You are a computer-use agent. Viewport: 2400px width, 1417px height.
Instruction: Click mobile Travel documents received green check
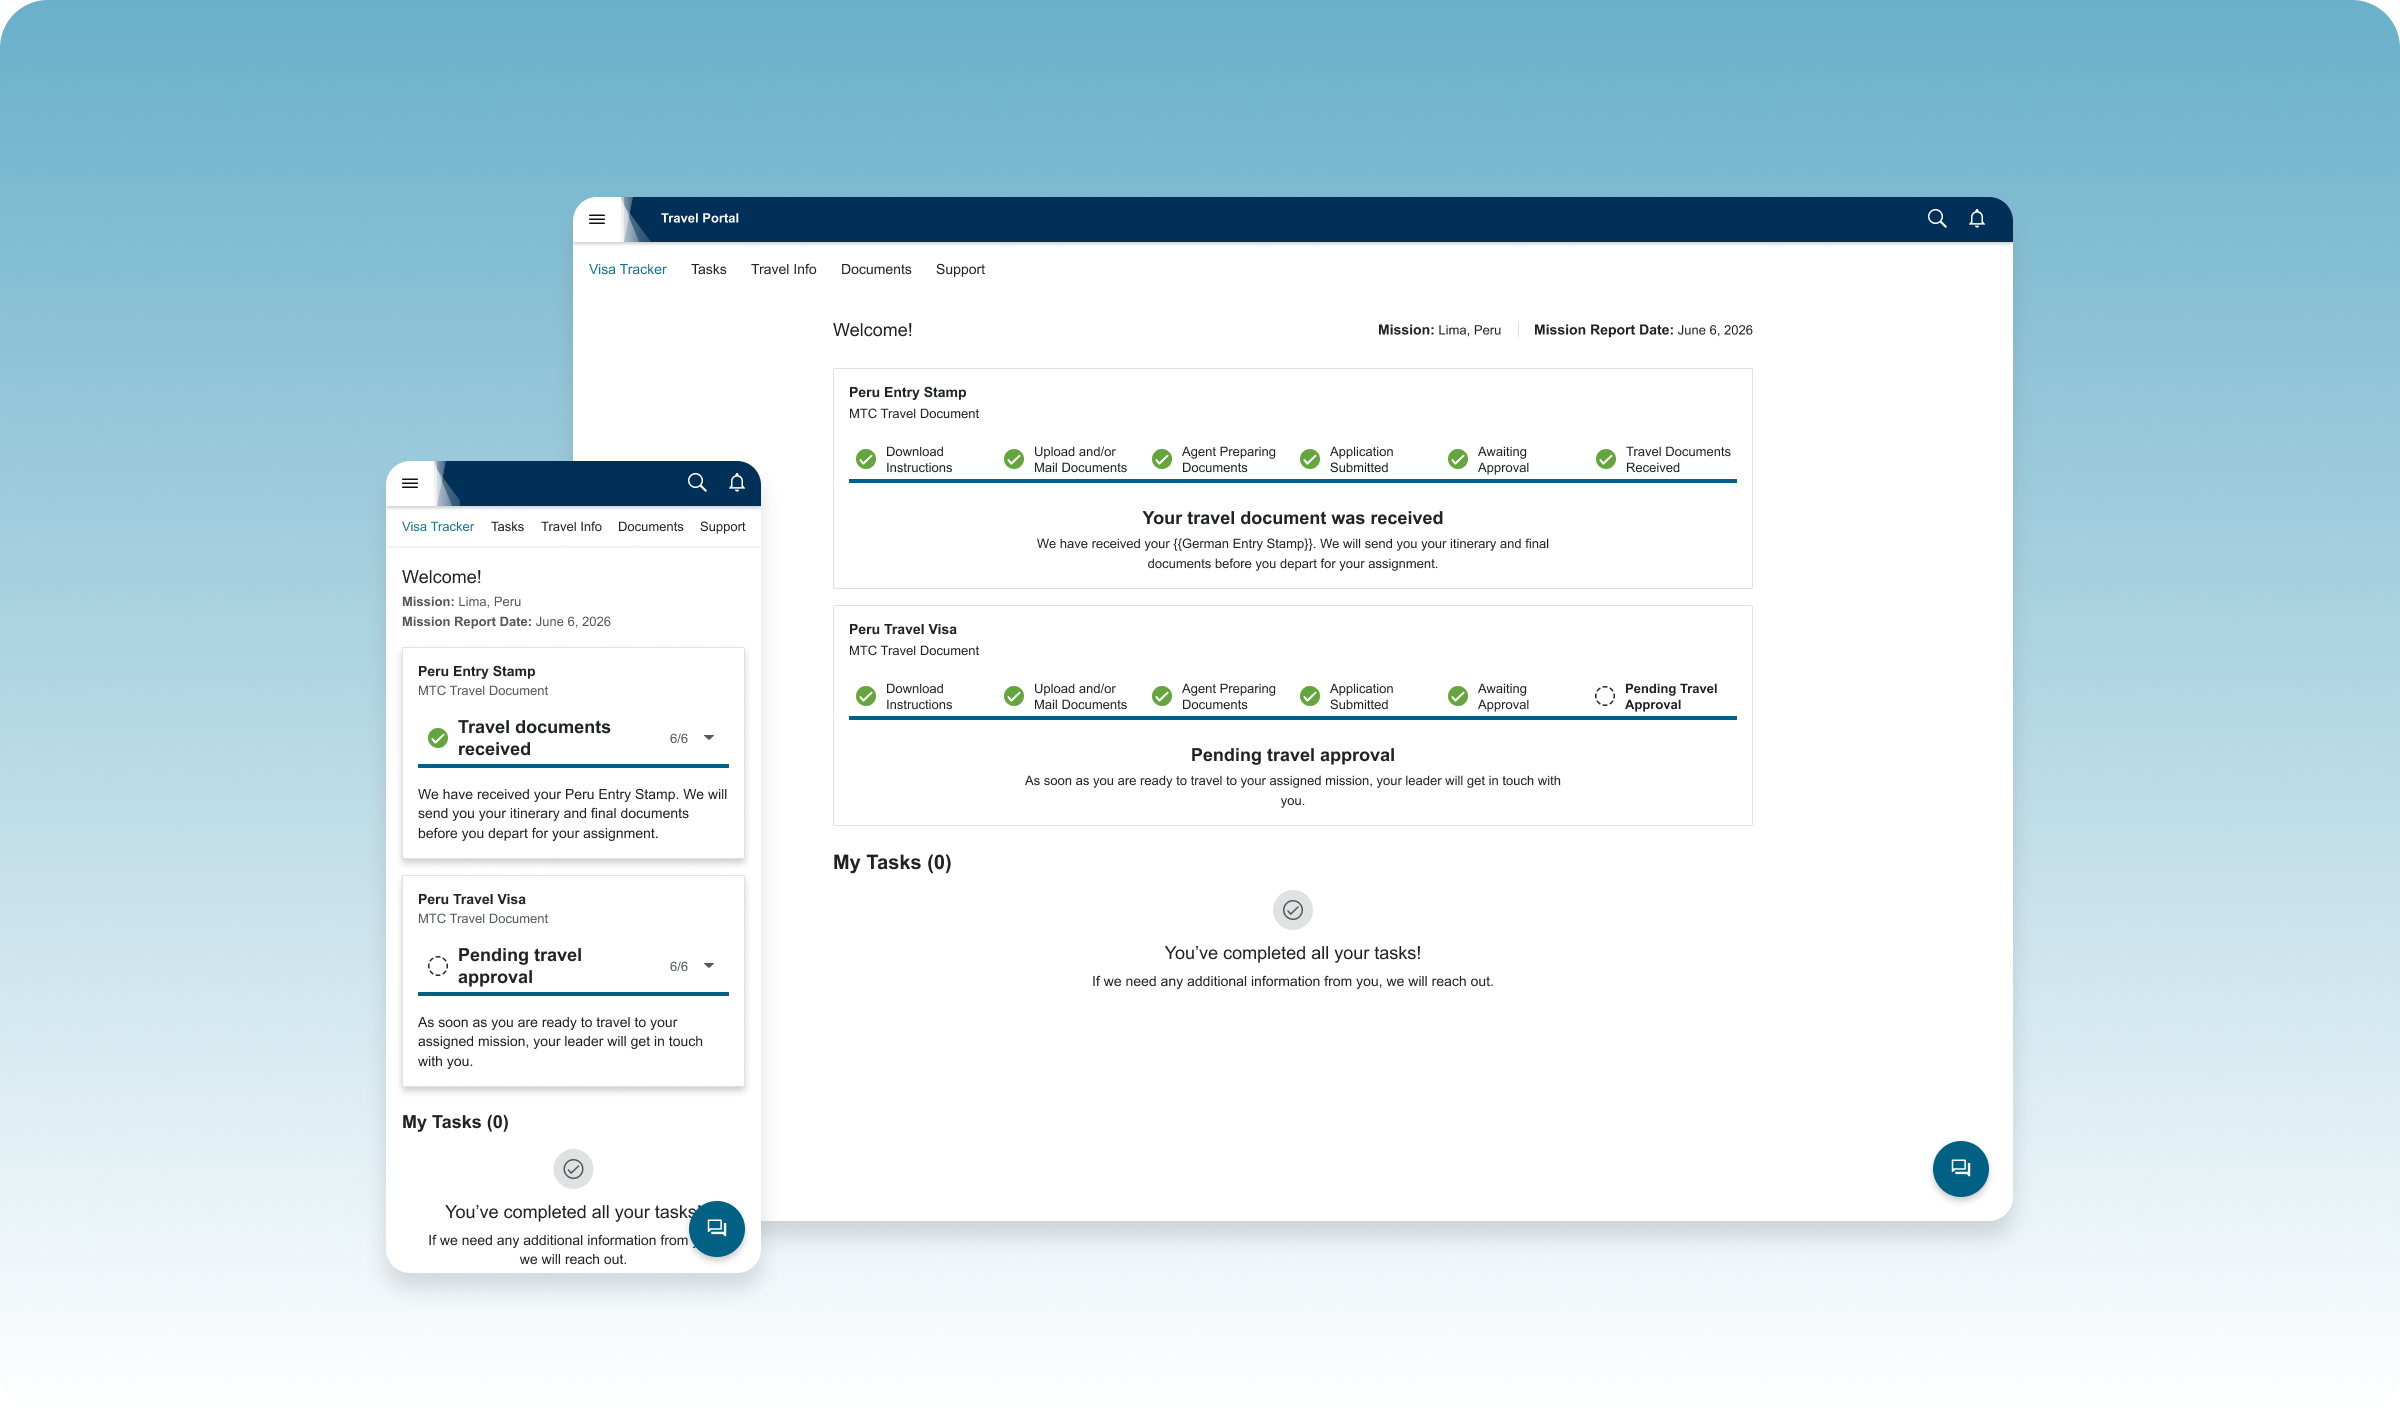point(438,738)
